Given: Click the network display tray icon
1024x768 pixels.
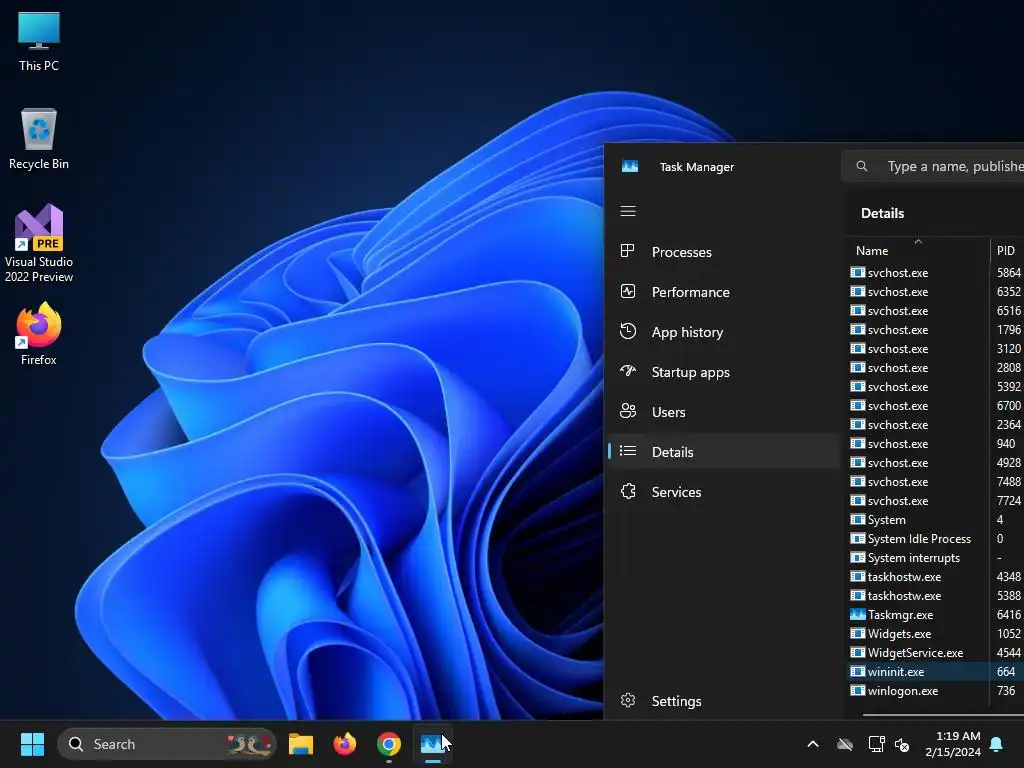Looking at the screenshot, I should tap(876, 744).
